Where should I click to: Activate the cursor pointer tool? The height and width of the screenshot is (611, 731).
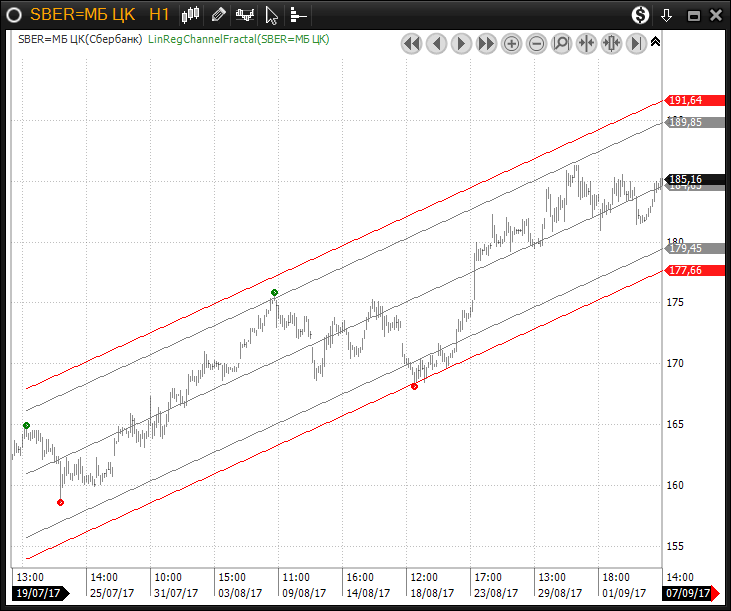(271, 14)
